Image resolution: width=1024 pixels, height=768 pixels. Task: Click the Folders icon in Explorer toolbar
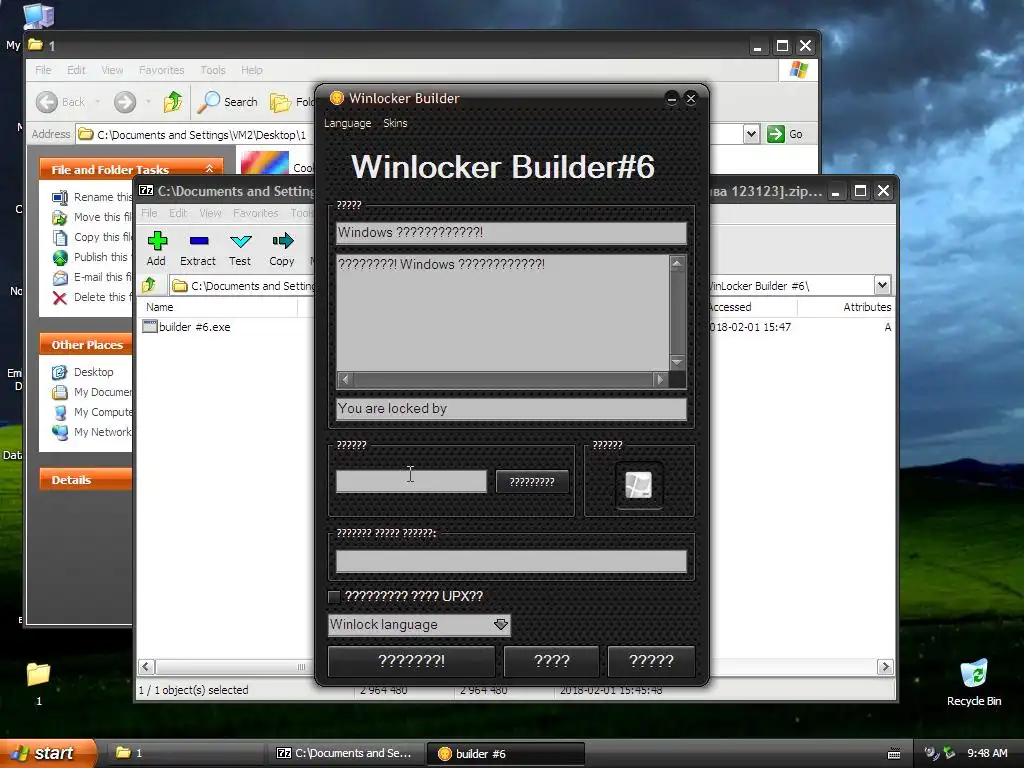281,102
